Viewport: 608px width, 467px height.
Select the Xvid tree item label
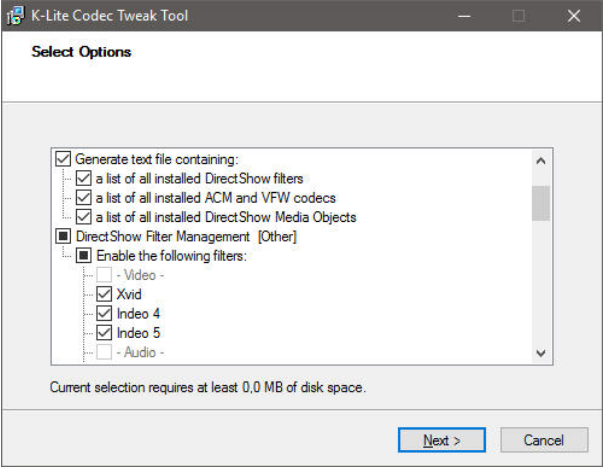(128, 294)
